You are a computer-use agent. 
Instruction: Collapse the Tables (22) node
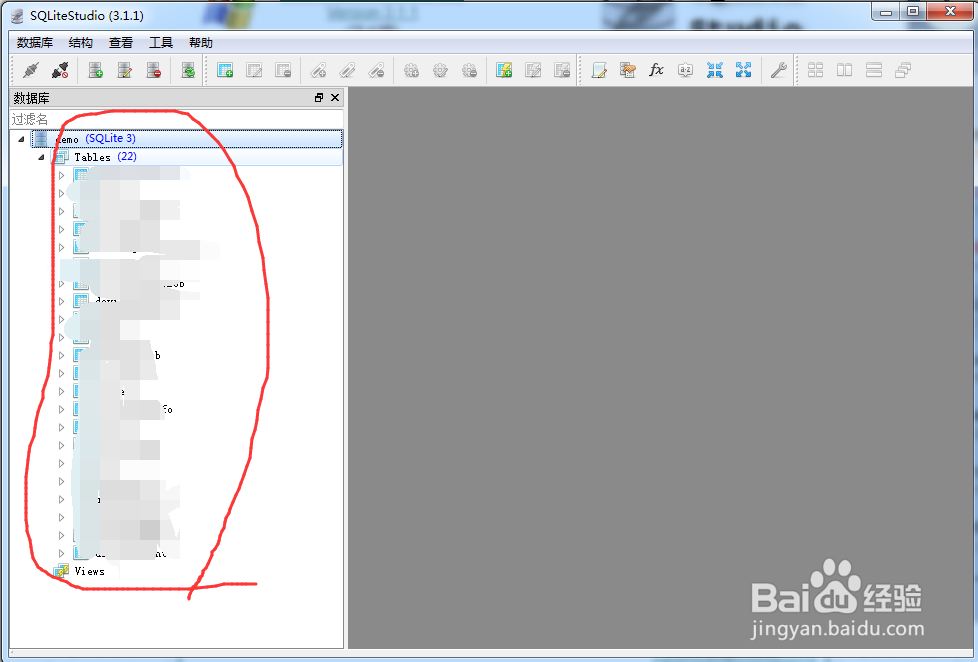tap(41, 157)
